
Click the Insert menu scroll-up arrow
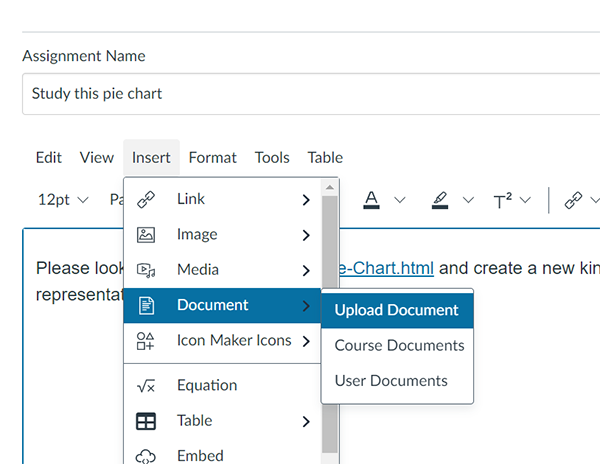[329, 187]
